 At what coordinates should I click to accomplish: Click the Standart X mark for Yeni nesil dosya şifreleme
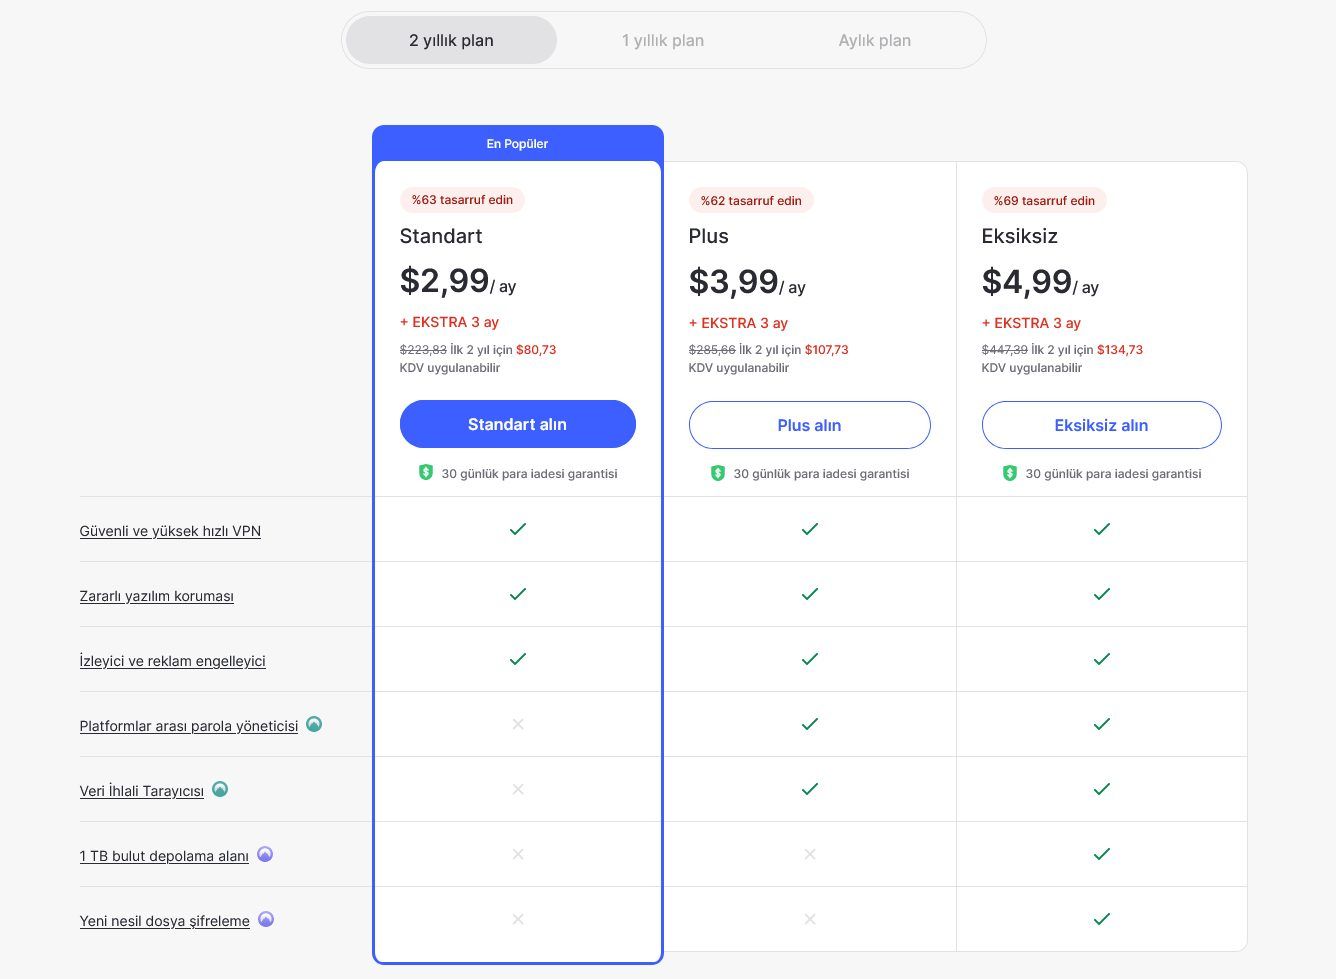coord(518,919)
